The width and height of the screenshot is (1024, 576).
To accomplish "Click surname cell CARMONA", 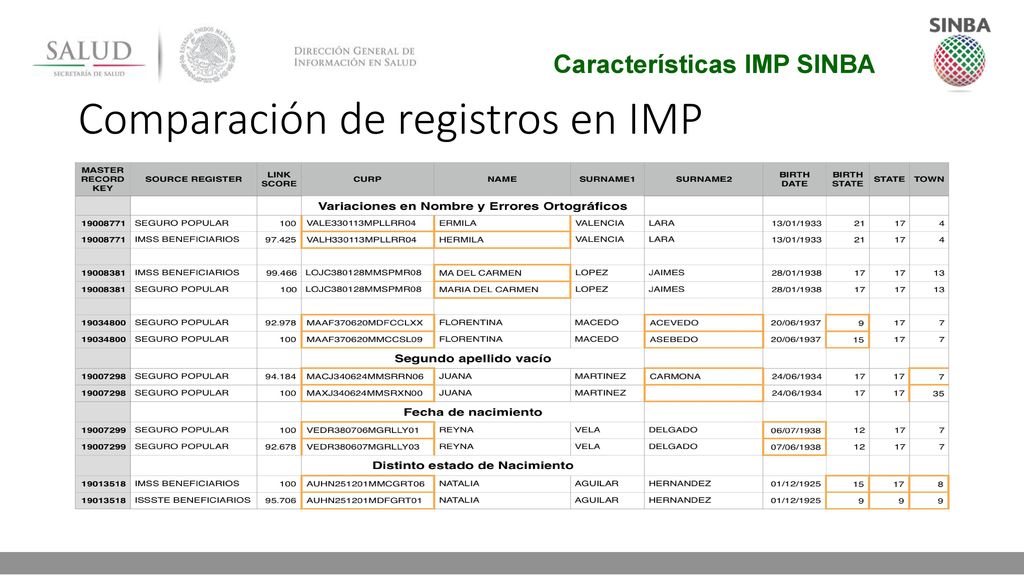I will pos(703,377).
